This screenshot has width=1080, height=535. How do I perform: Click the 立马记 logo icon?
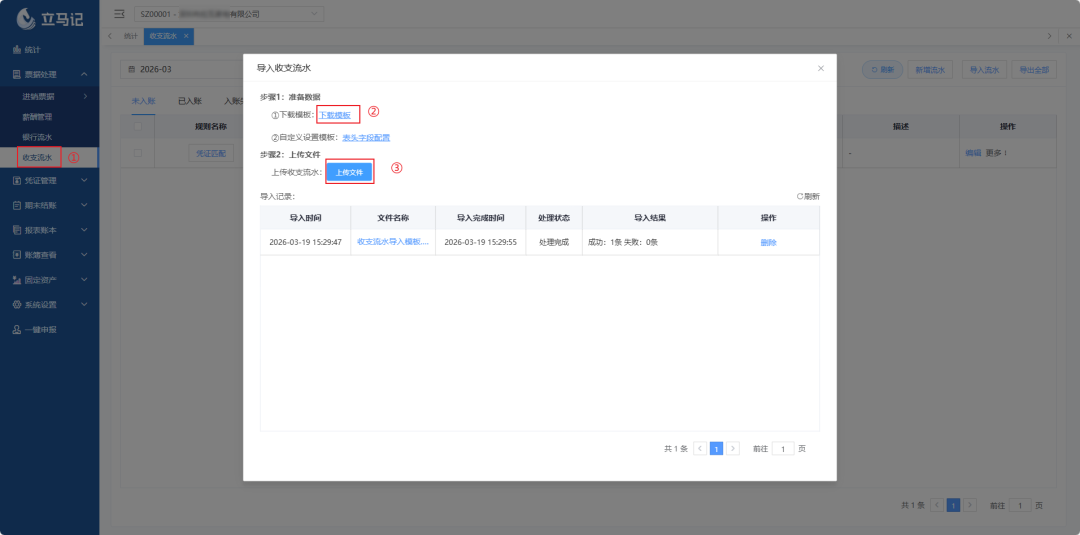pyautogui.click(x=26, y=19)
